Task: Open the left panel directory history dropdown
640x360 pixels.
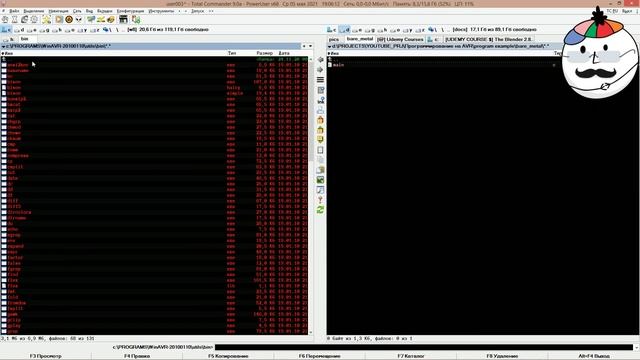Action: click(311, 46)
